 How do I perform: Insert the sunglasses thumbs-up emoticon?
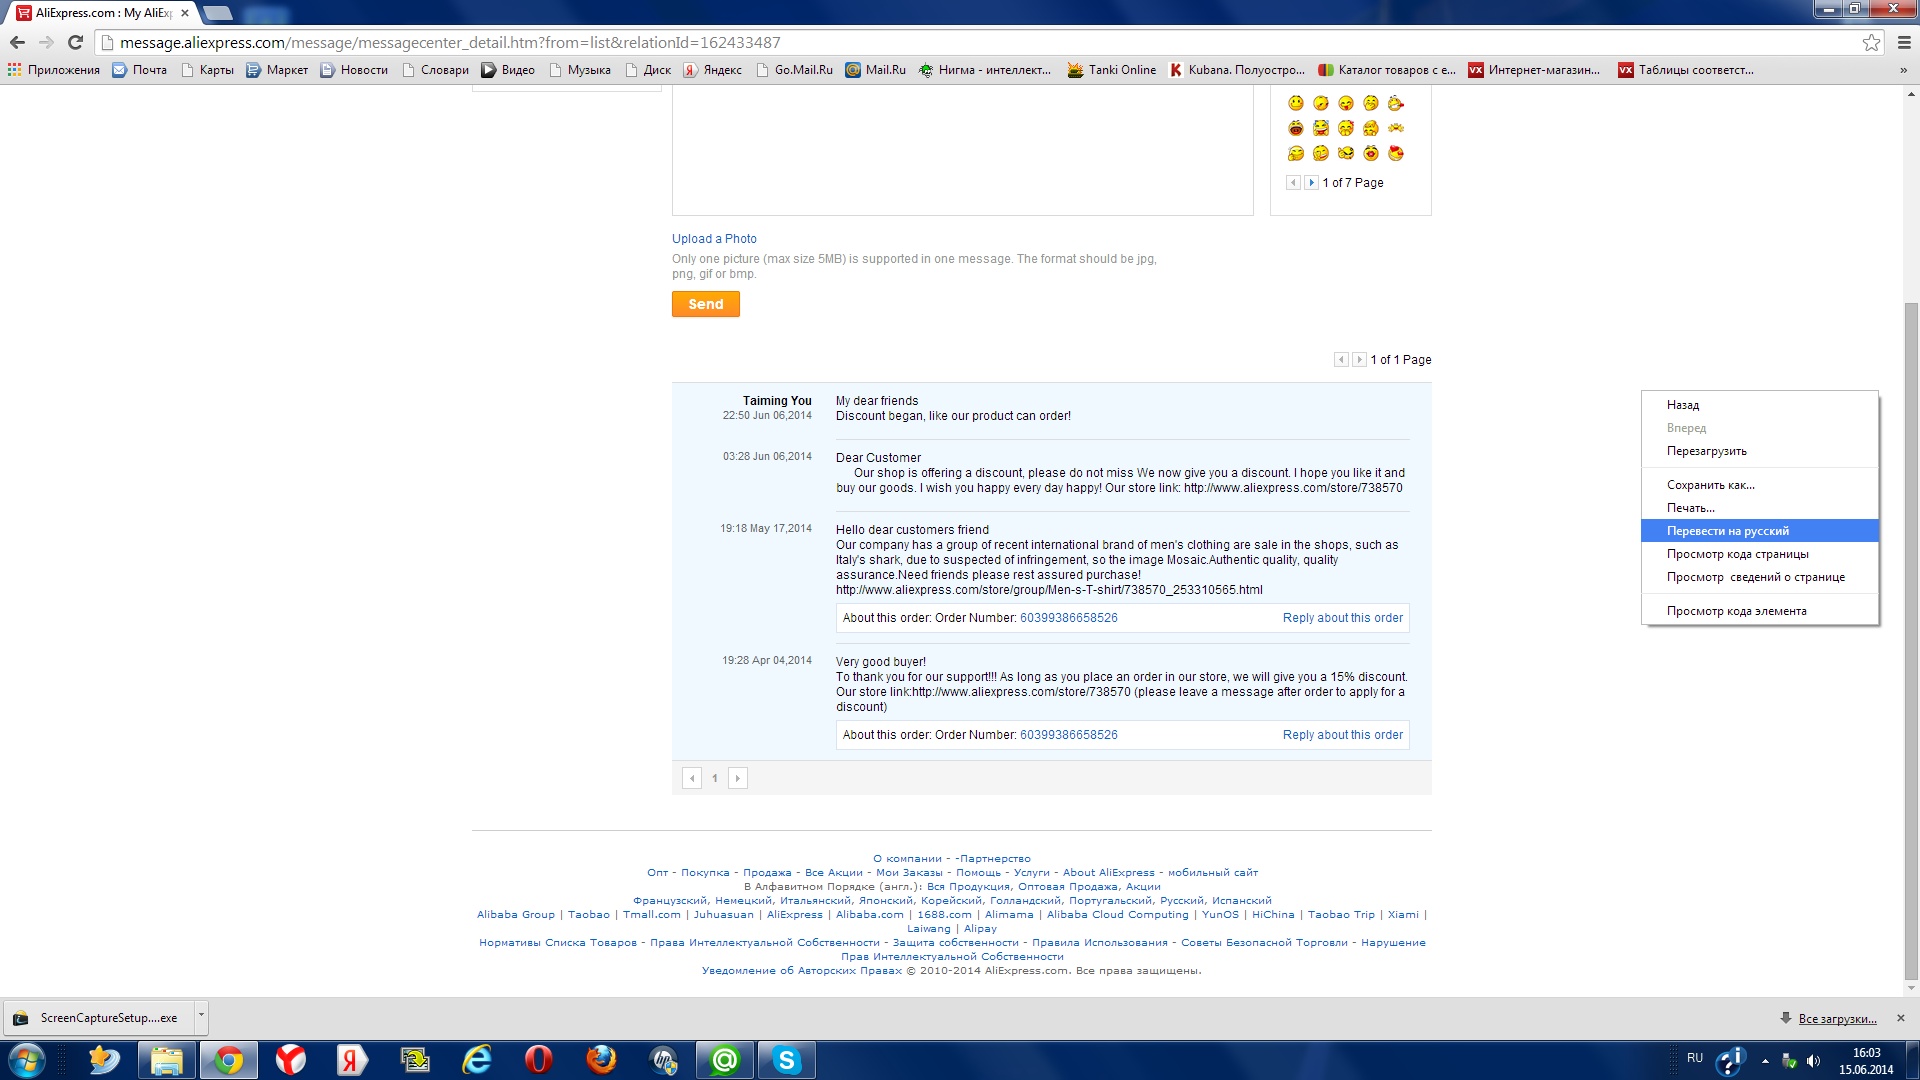(1346, 153)
